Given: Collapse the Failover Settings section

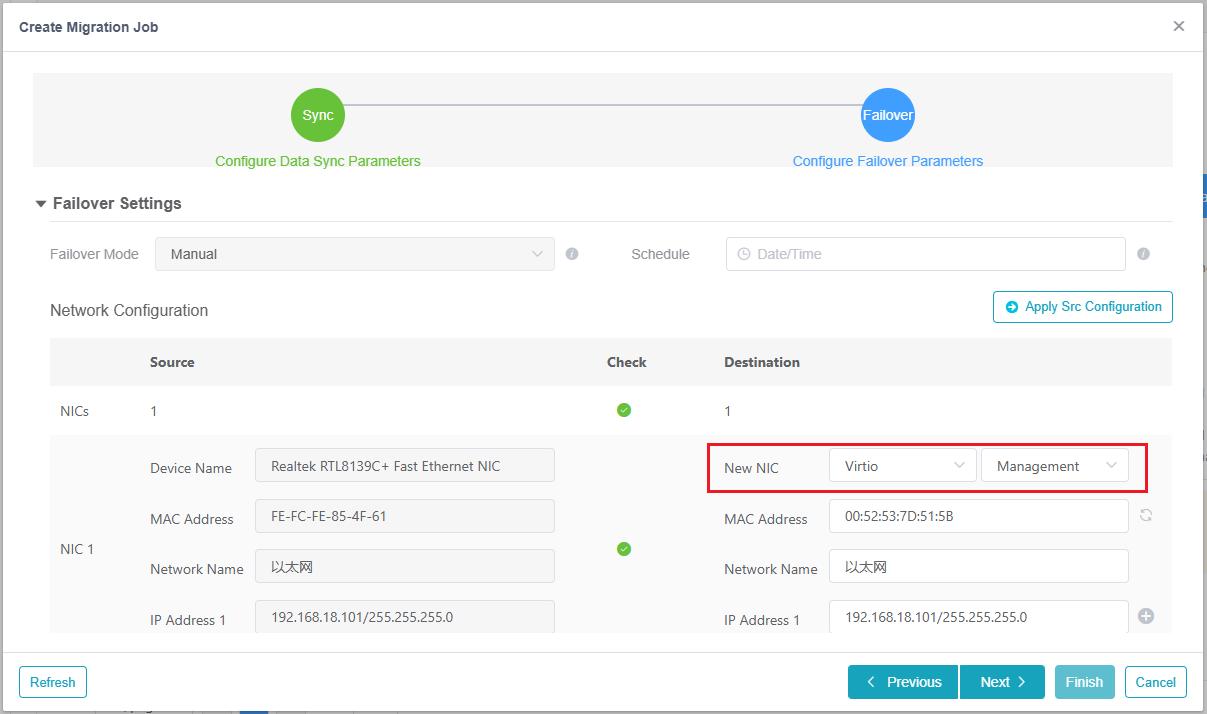Looking at the screenshot, I should point(41,204).
